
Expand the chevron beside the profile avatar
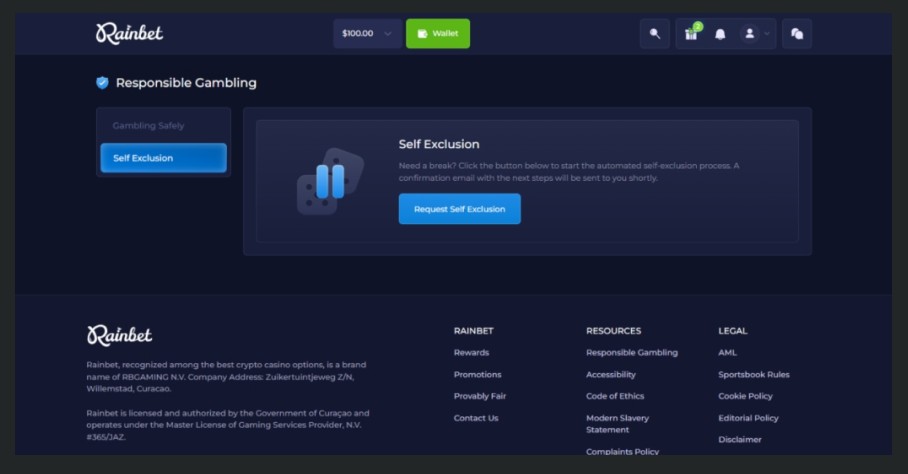click(x=768, y=33)
